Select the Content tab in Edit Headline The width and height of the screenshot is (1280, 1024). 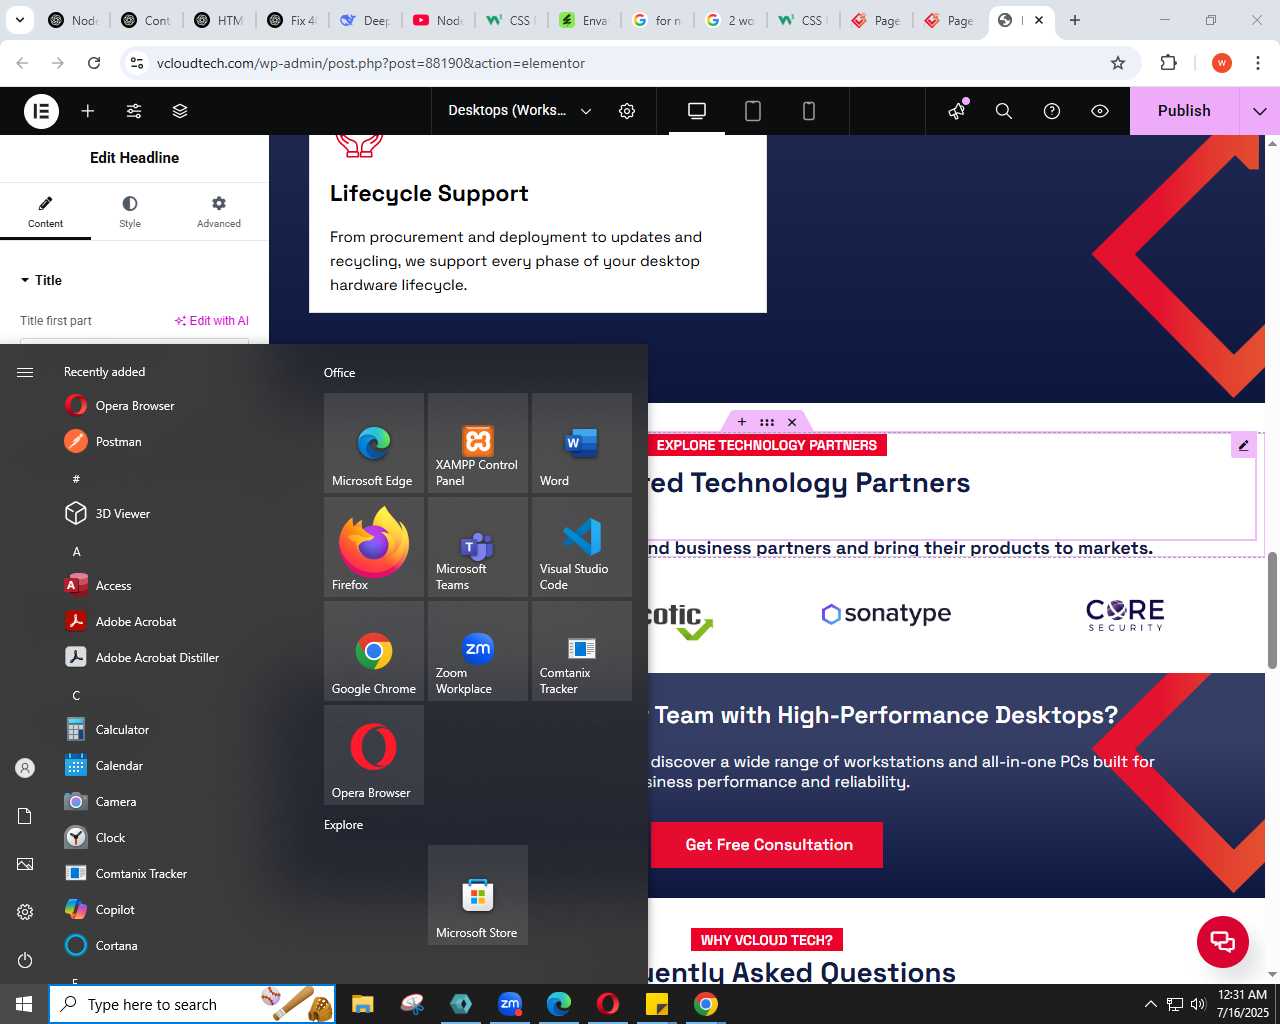tap(45, 211)
